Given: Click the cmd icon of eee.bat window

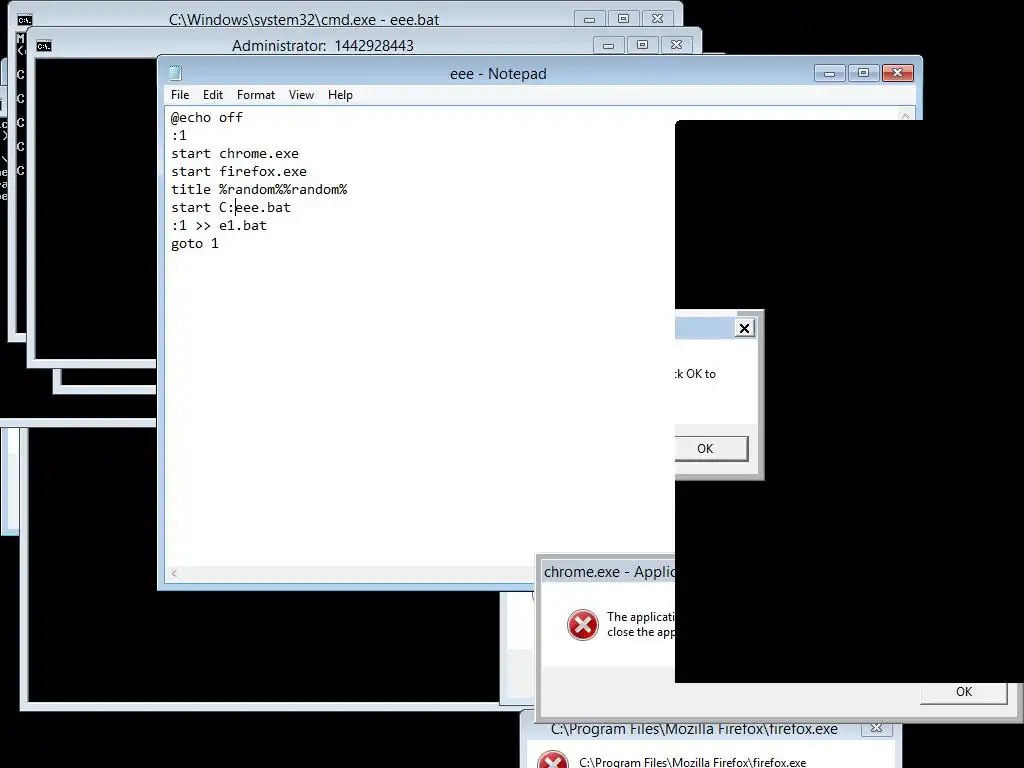Looking at the screenshot, I should tap(25, 20).
